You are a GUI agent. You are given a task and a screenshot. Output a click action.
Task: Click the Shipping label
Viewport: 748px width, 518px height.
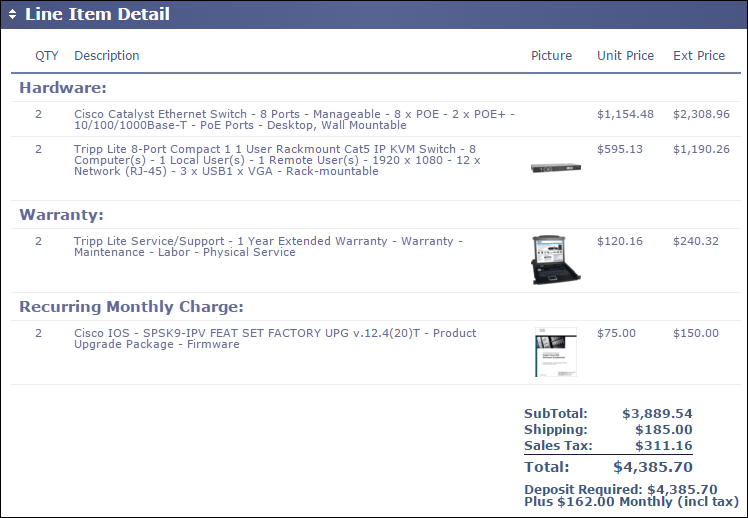pos(556,430)
